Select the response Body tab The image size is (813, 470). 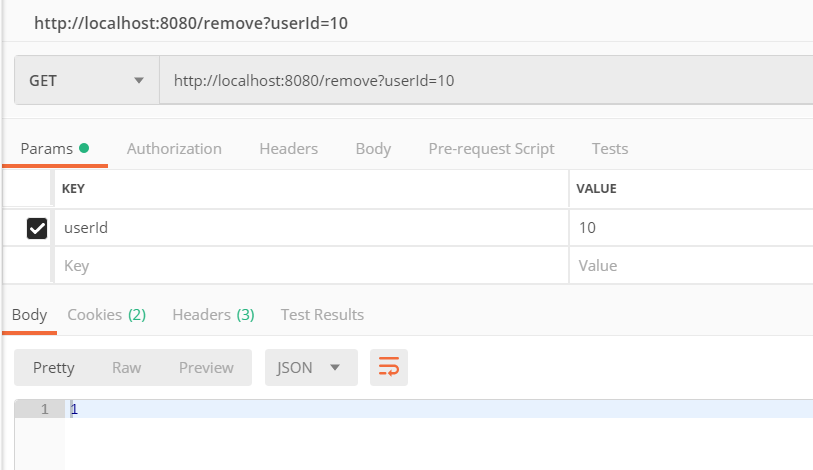pos(30,315)
